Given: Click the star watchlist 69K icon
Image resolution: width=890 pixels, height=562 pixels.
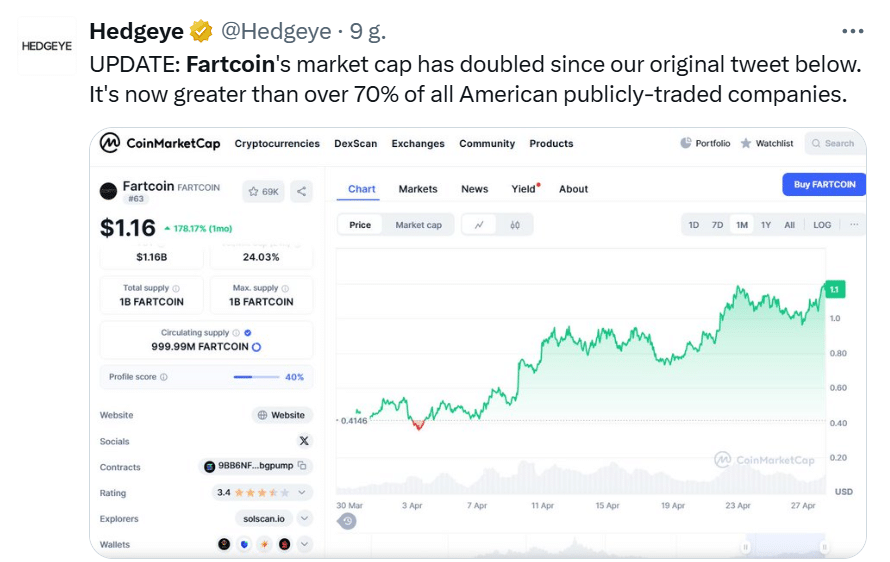Looking at the screenshot, I should [263, 191].
